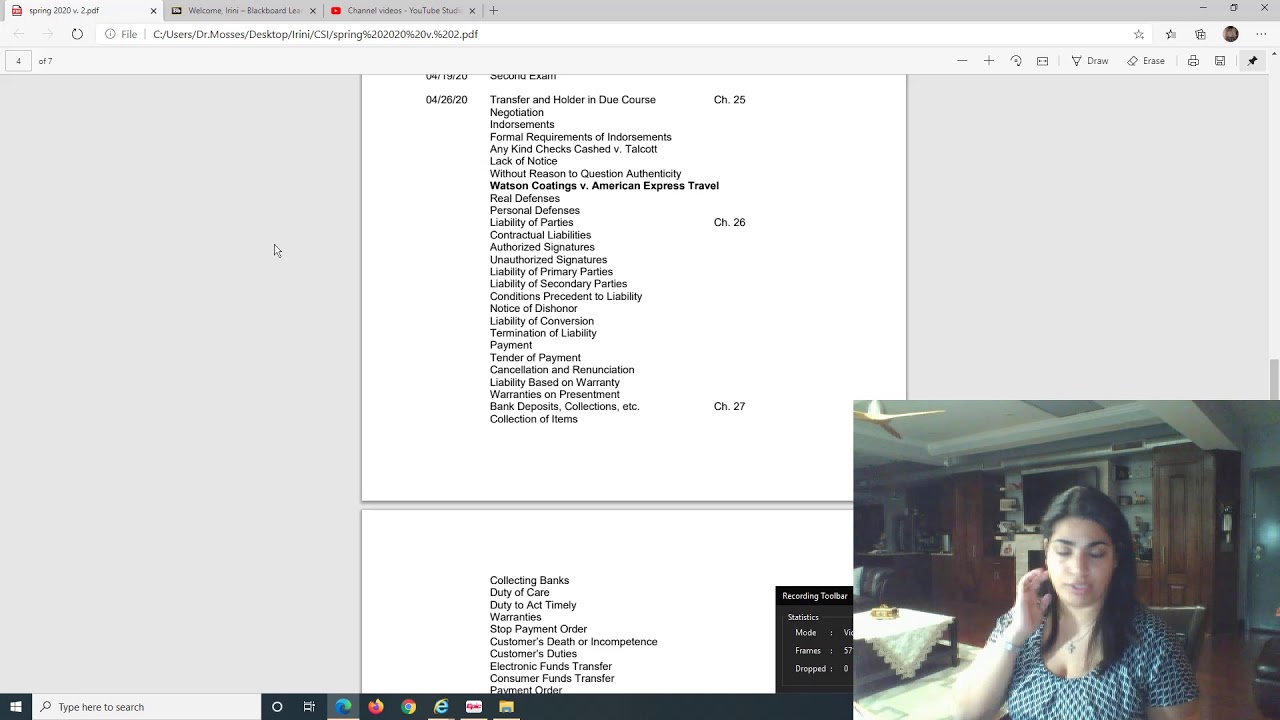
Task: Open a new browser tab
Action: coord(494,11)
